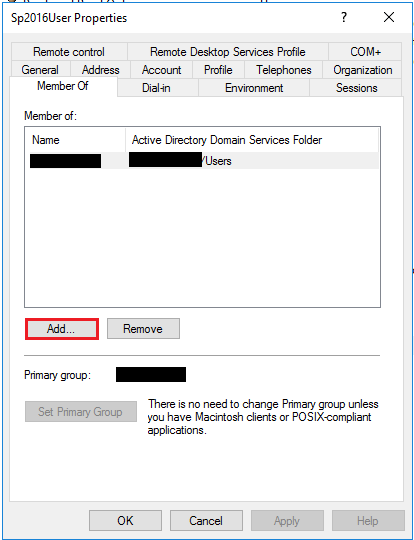Switch to Remote Desktop Services Profile tab

(x=227, y=52)
